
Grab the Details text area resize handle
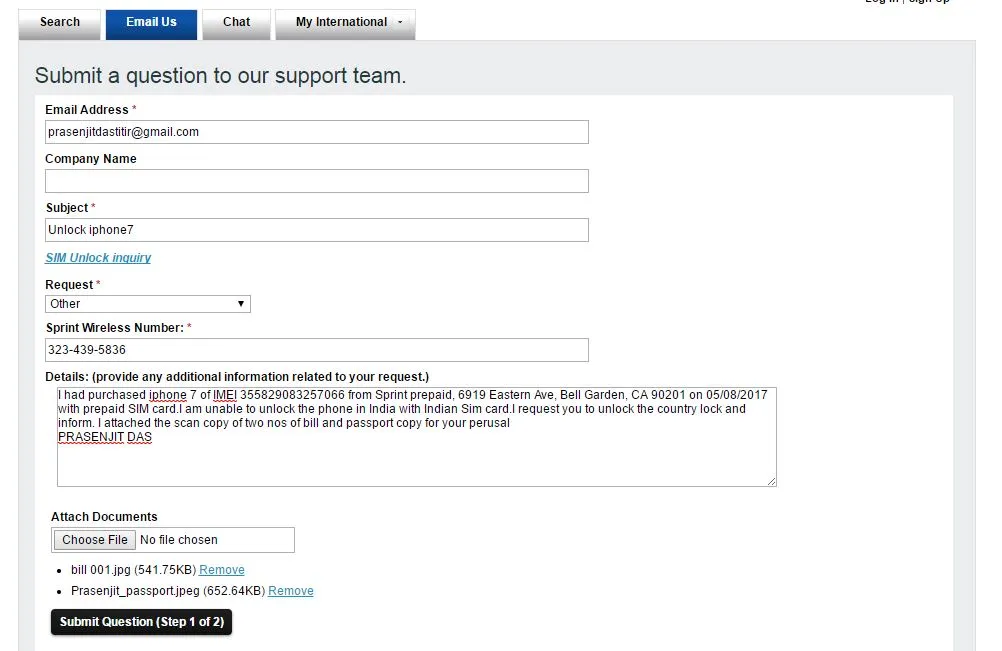(x=771, y=481)
